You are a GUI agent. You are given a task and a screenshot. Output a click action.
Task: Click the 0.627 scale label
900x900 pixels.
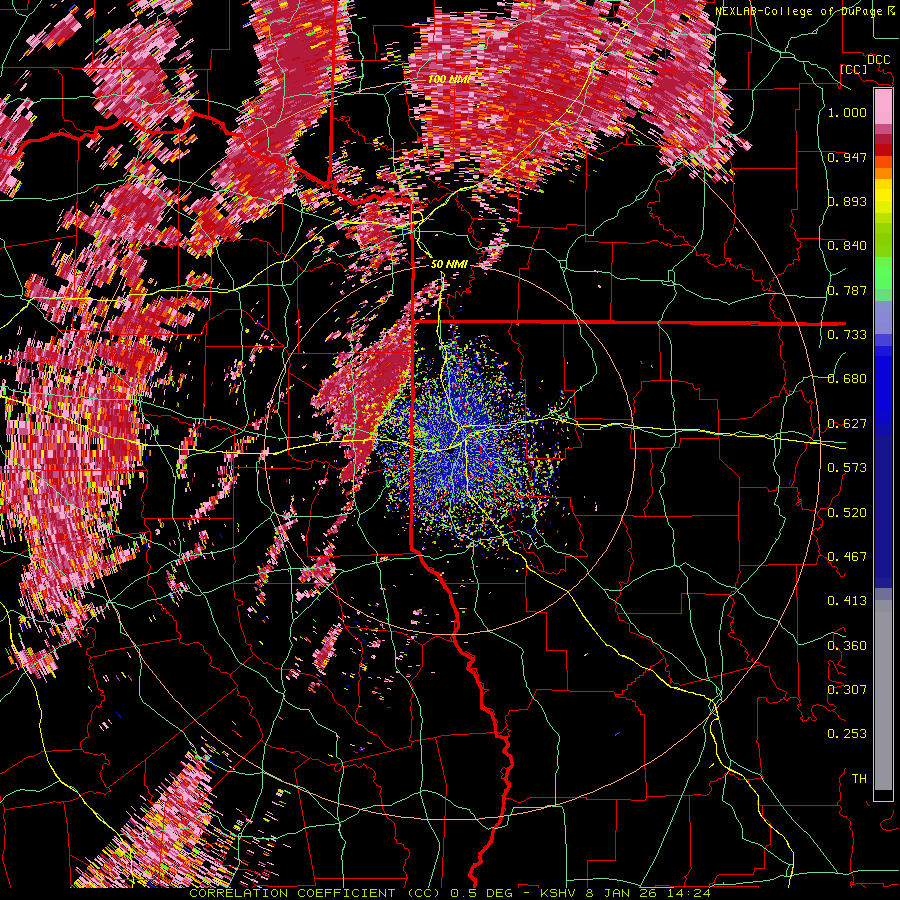(x=847, y=424)
